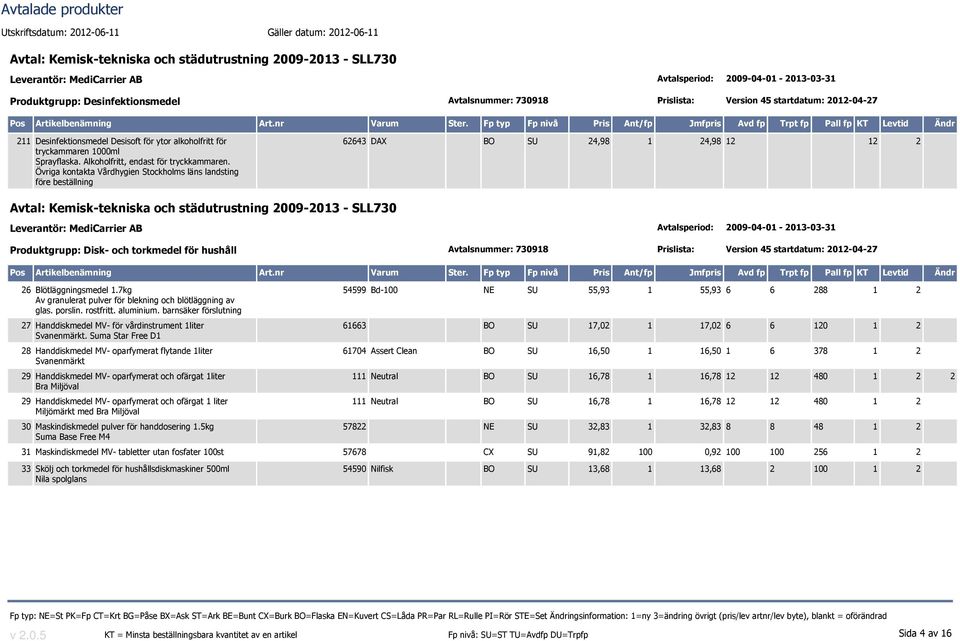Select the "KT = Minsta beställningsbara kvantitet" footnote
960x641 pixels.
point(200,635)
